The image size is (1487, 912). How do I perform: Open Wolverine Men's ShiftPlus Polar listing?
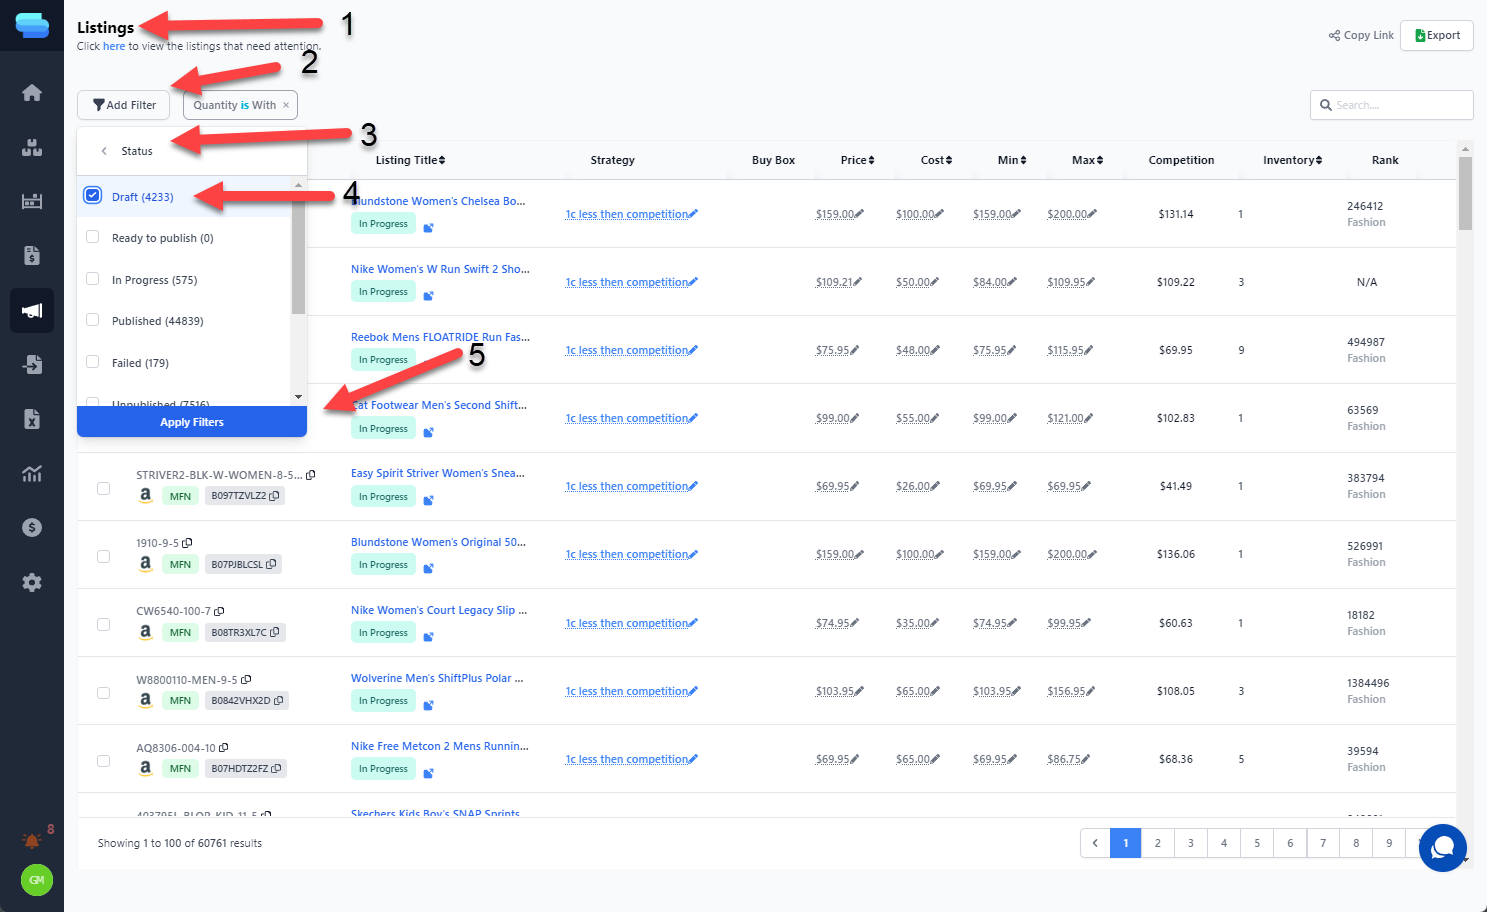(x=437, y=678)
